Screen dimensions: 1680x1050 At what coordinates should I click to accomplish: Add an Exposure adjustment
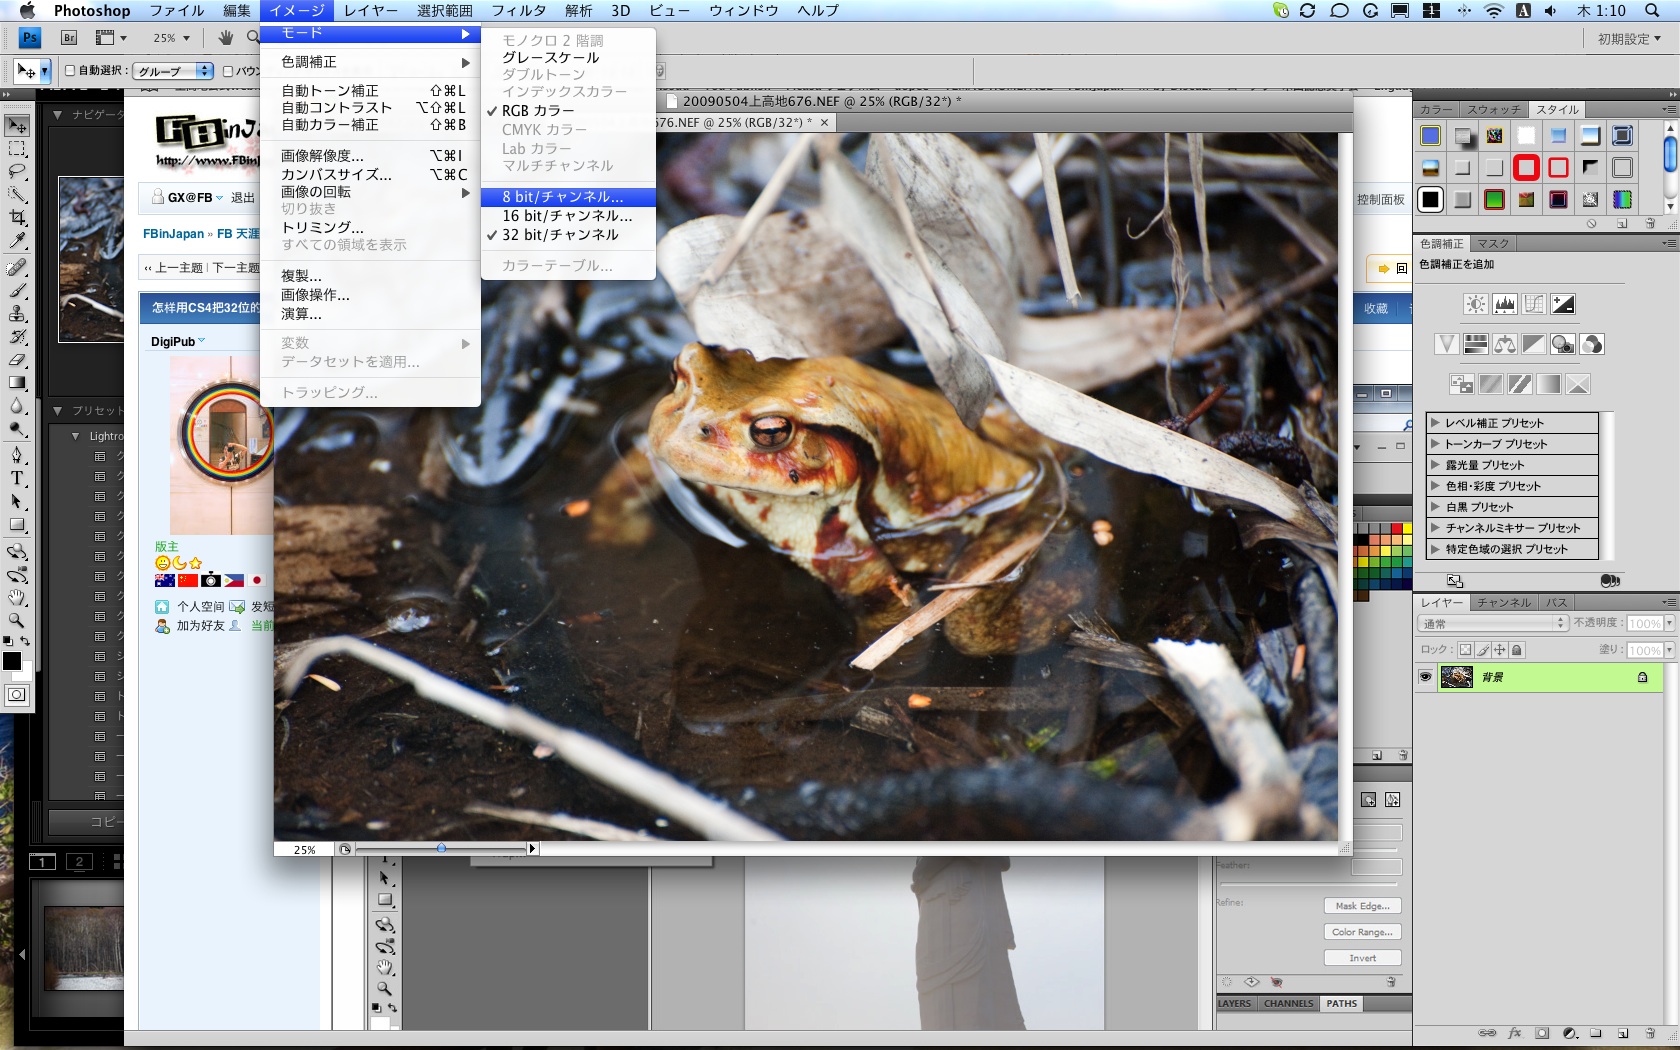(x=1562, y=304)
